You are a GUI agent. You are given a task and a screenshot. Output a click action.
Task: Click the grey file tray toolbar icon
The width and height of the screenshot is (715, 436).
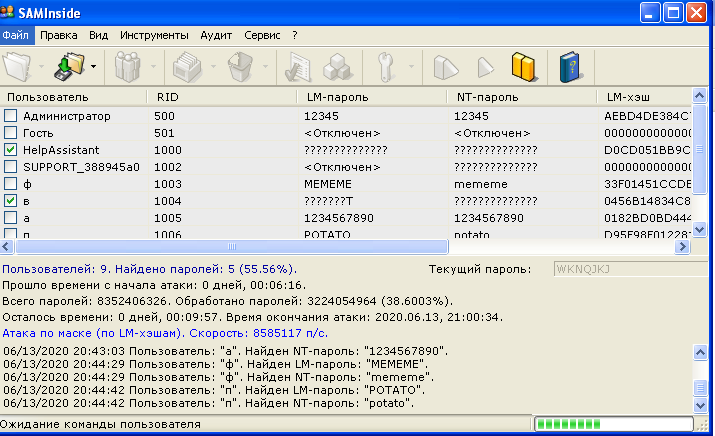(187, 67)
